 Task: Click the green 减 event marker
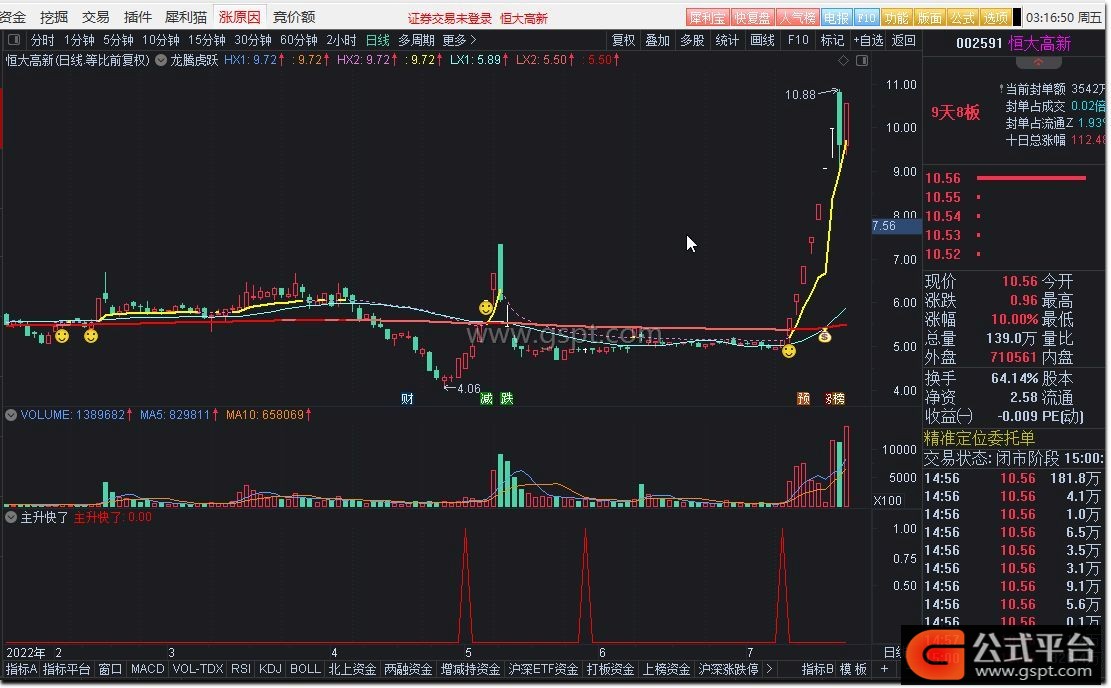coord(486,399)
